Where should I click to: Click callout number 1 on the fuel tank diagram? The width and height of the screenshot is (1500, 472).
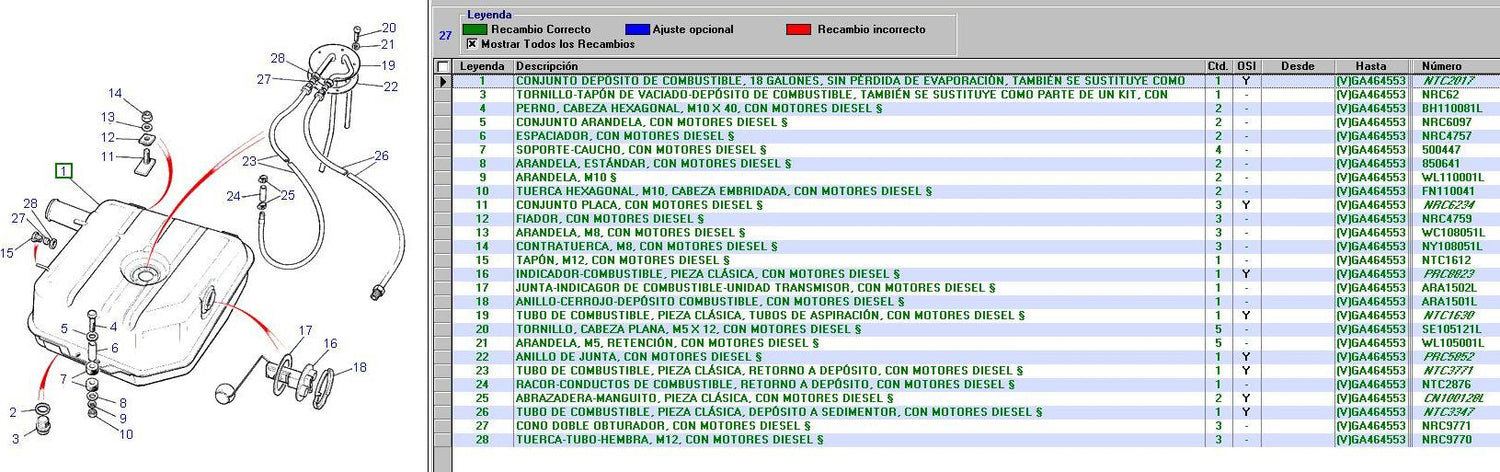[64, 171]
